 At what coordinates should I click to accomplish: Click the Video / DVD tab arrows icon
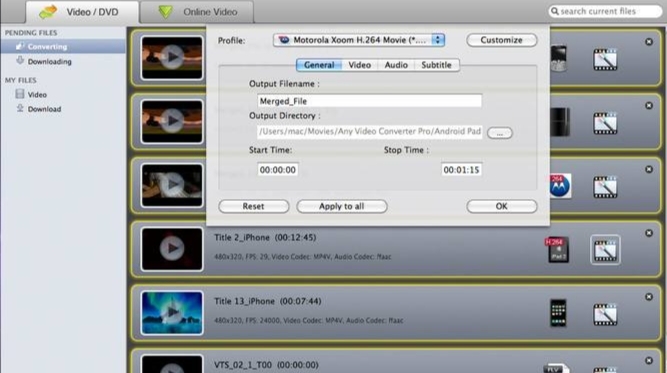[48, 11]
